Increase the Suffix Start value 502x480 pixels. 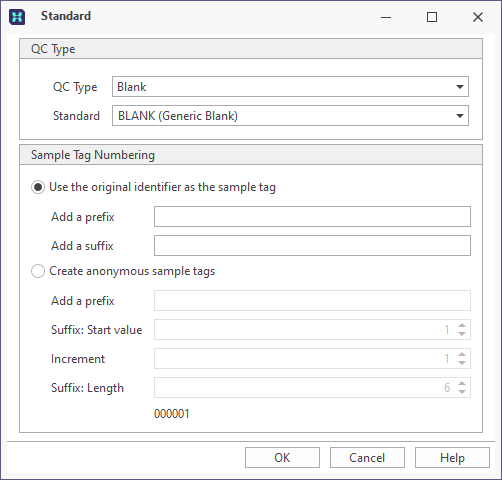[462, 326]
